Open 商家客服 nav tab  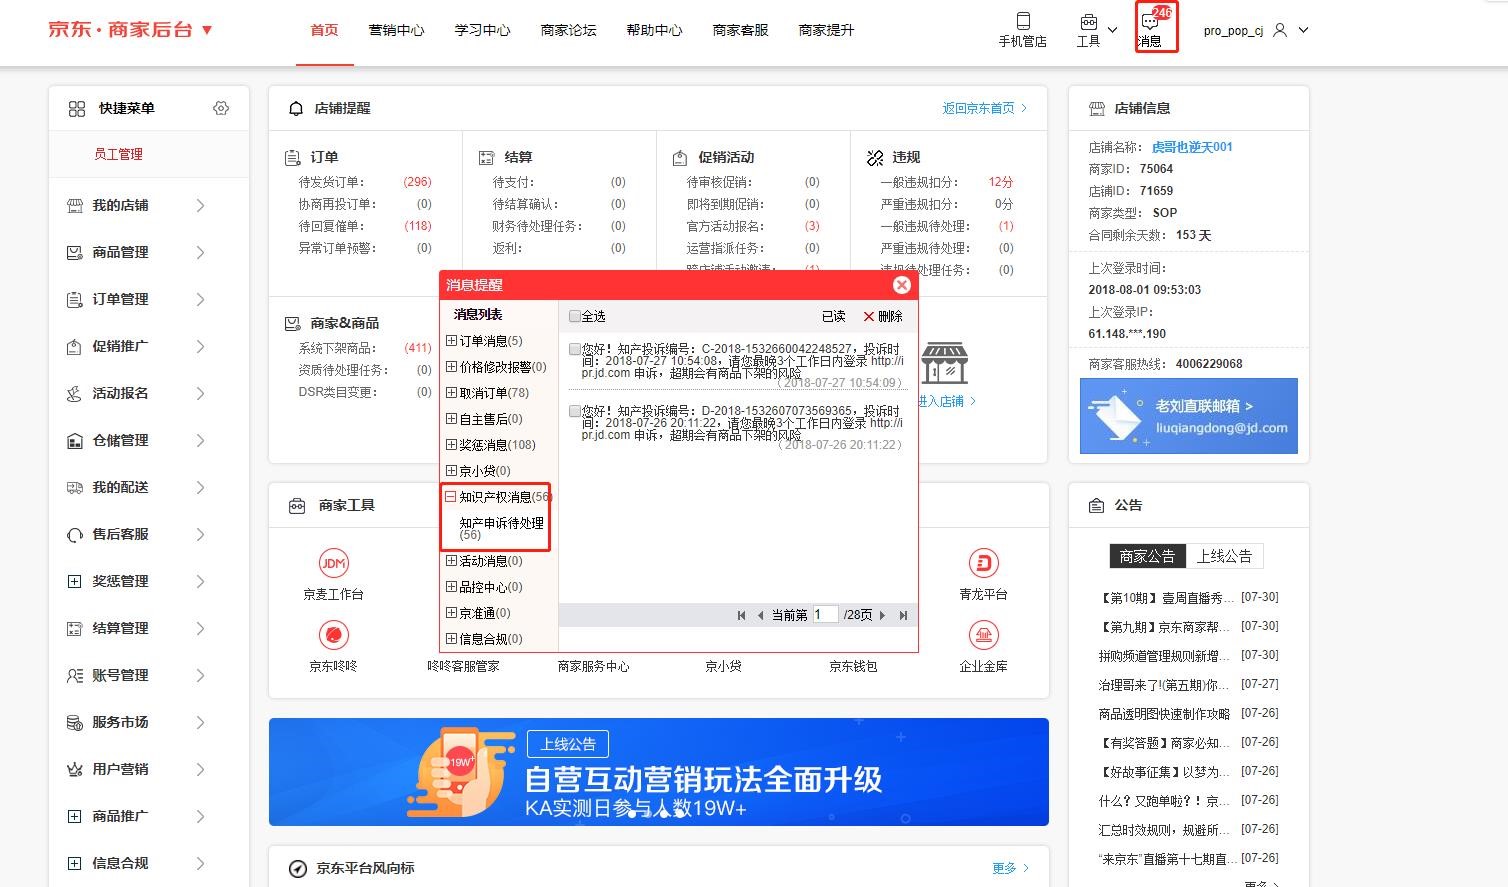tap(740, 30)
